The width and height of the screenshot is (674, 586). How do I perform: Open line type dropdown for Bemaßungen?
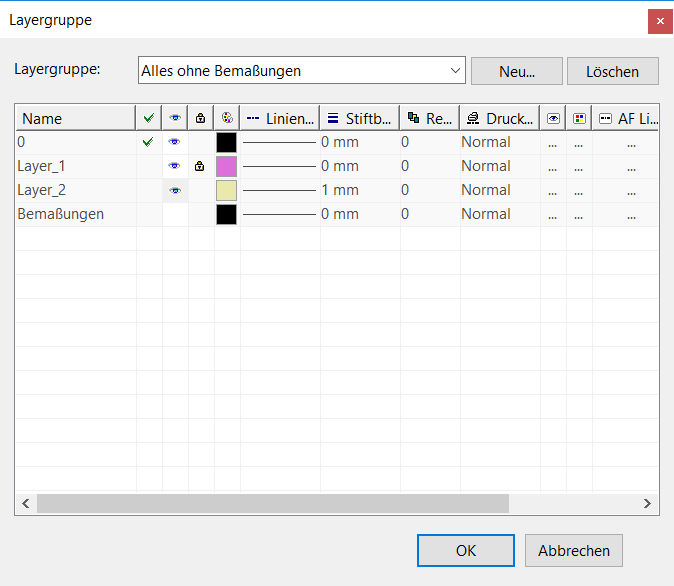pos(279,214)
